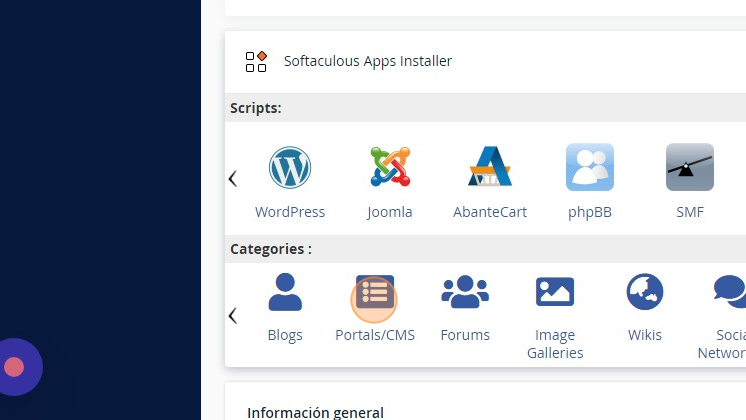Click the SMF text label
The height and width of the screenshot is (420, 746).
coord(690,212)
